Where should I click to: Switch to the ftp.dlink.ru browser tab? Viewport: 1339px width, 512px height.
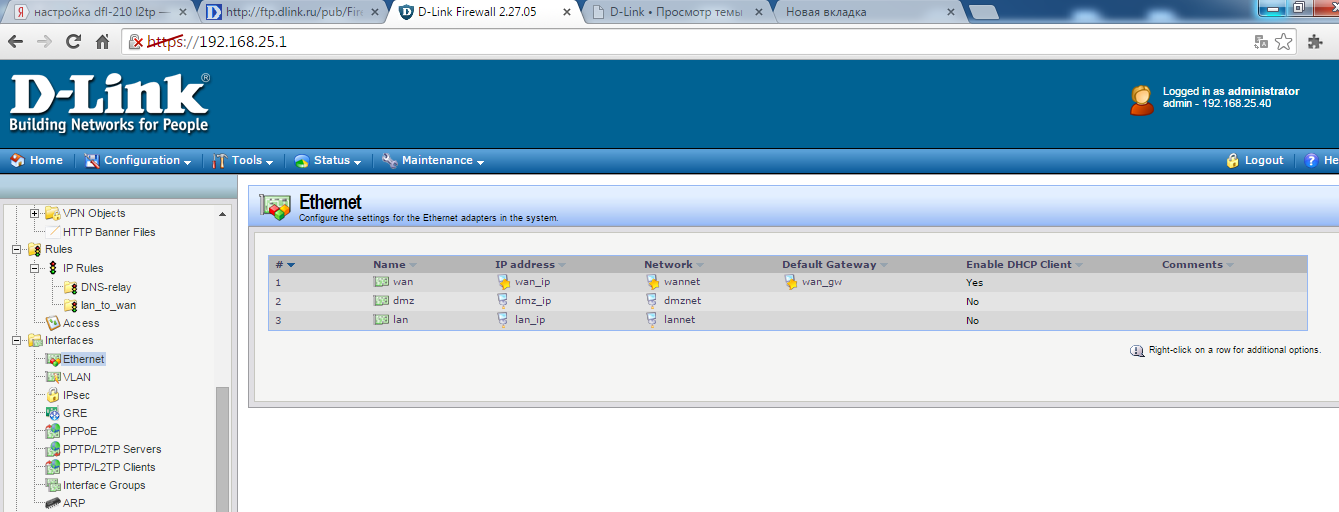click(x=289, y=12)
